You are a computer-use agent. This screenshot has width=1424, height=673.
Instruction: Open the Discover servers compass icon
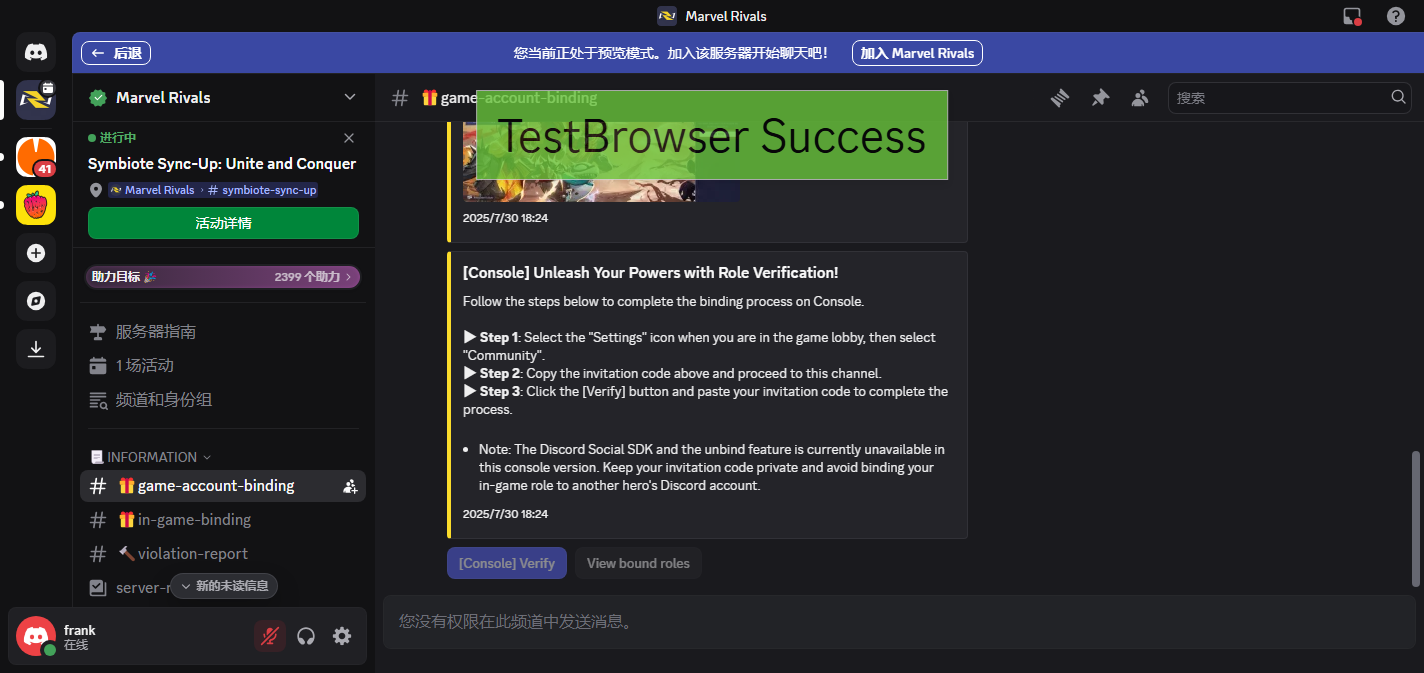[36, 301]
